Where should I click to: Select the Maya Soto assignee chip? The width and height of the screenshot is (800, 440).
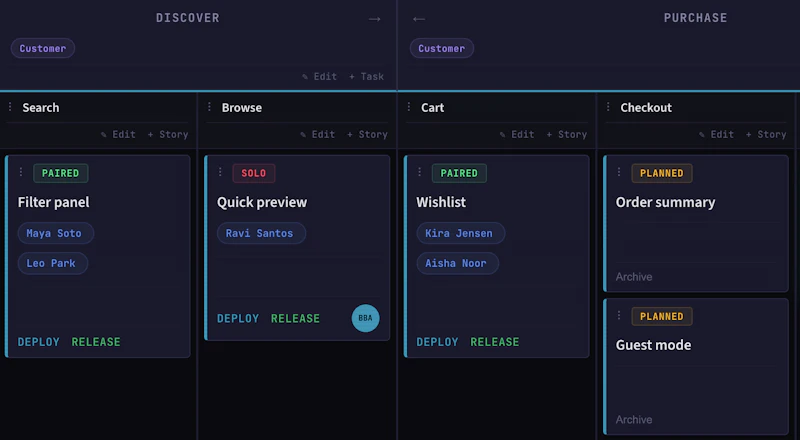point(56,233)
